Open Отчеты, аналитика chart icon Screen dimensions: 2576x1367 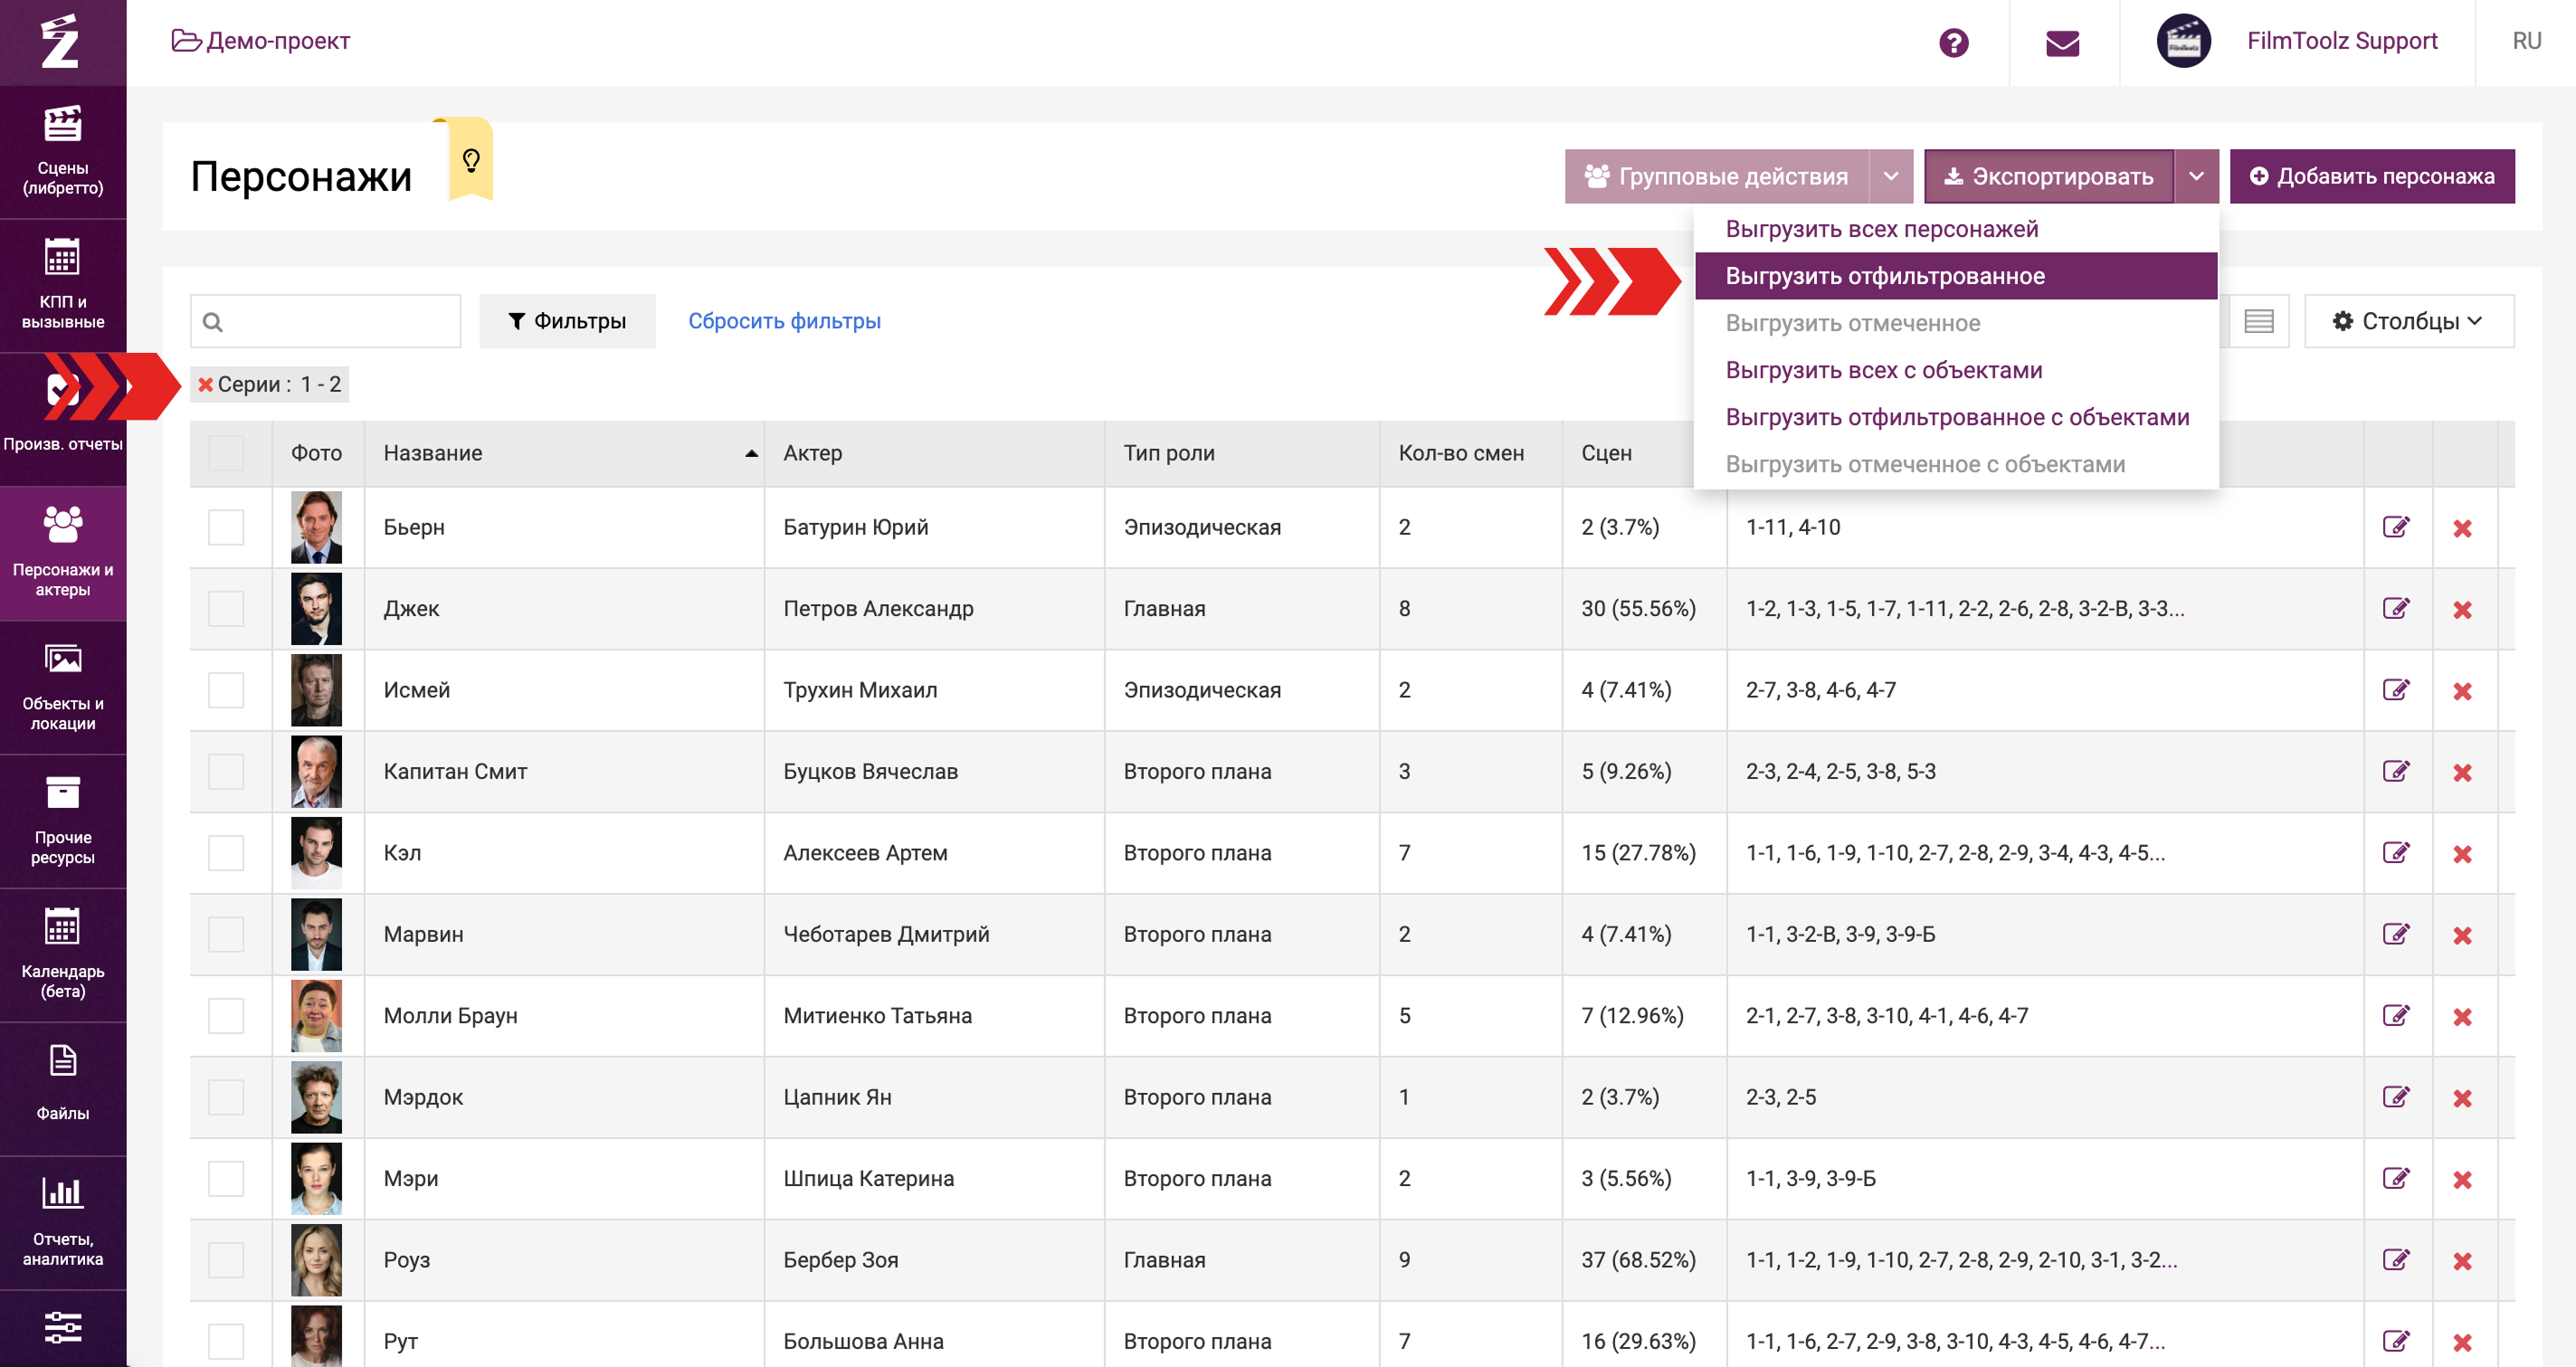[62, 1193]
